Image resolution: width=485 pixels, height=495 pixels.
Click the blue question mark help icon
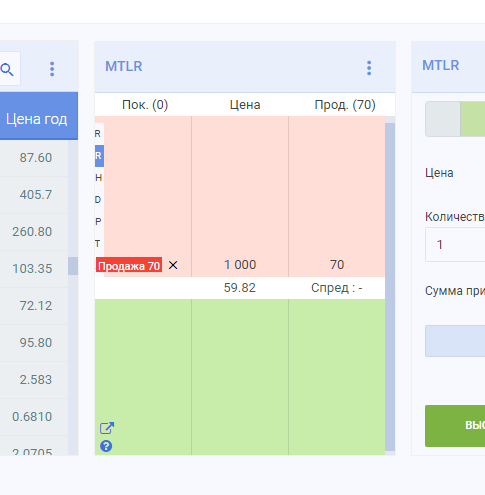(x=106, y=446)
